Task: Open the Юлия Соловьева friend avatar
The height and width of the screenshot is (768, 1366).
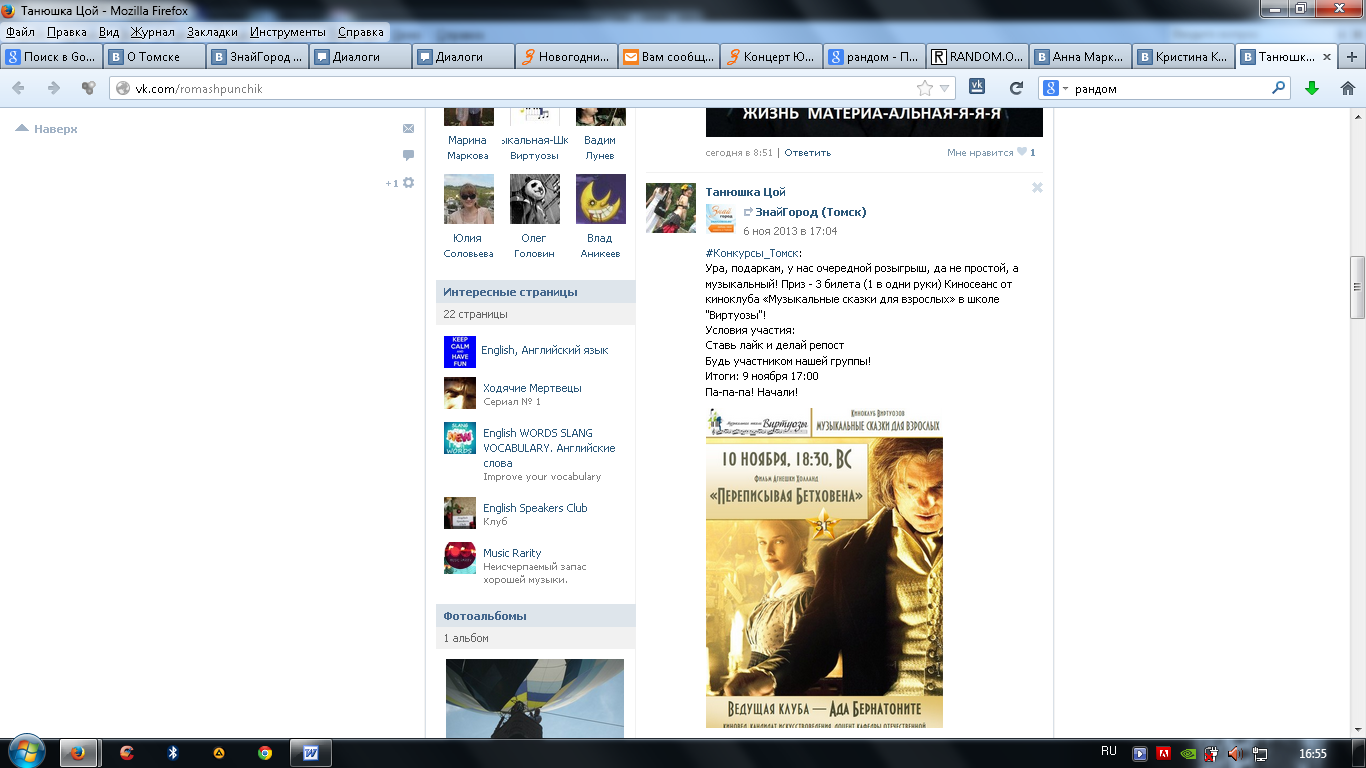Action: [x=469, y=199]
